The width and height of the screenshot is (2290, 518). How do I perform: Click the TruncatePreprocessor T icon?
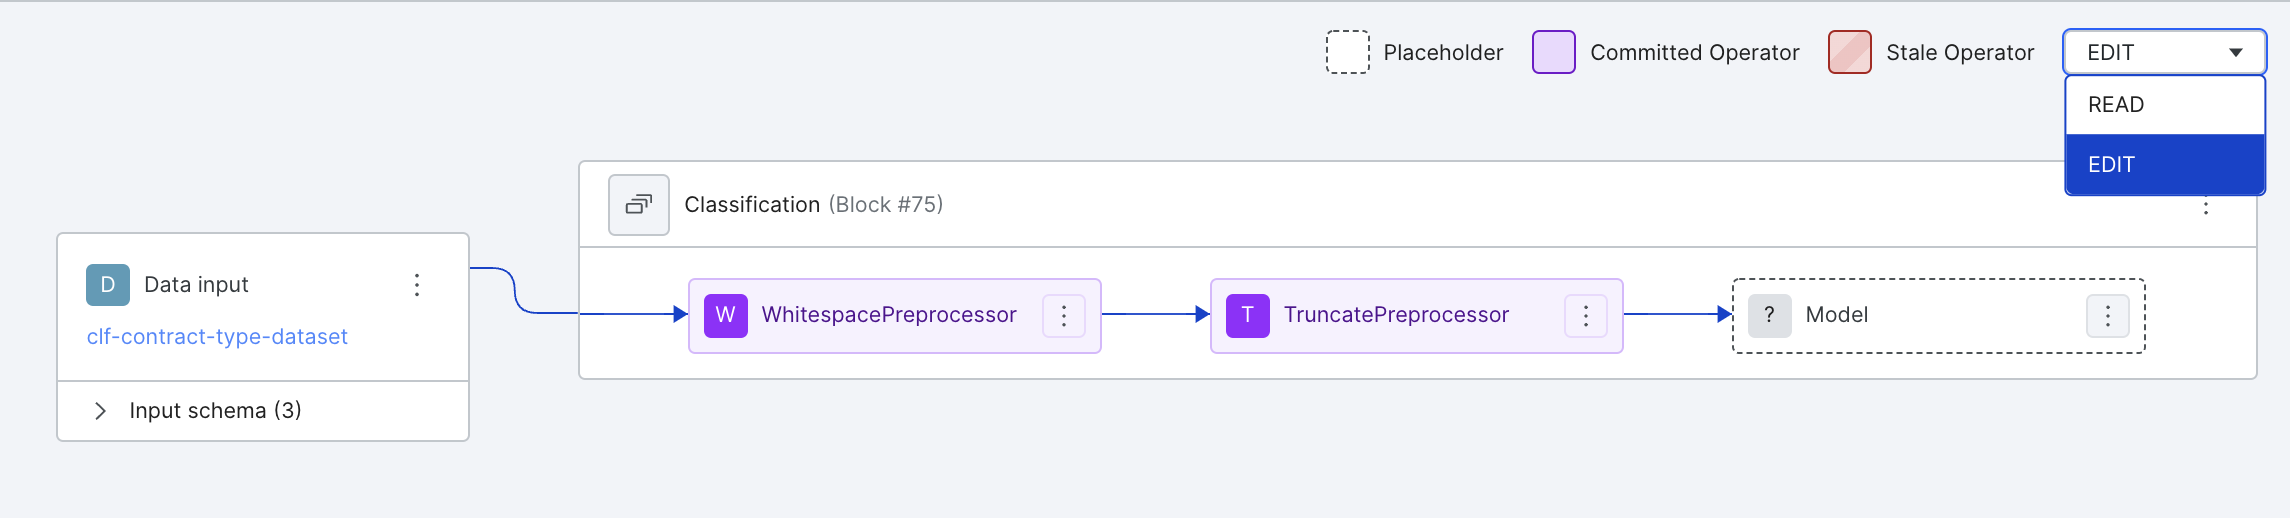tap(1248, 315)
